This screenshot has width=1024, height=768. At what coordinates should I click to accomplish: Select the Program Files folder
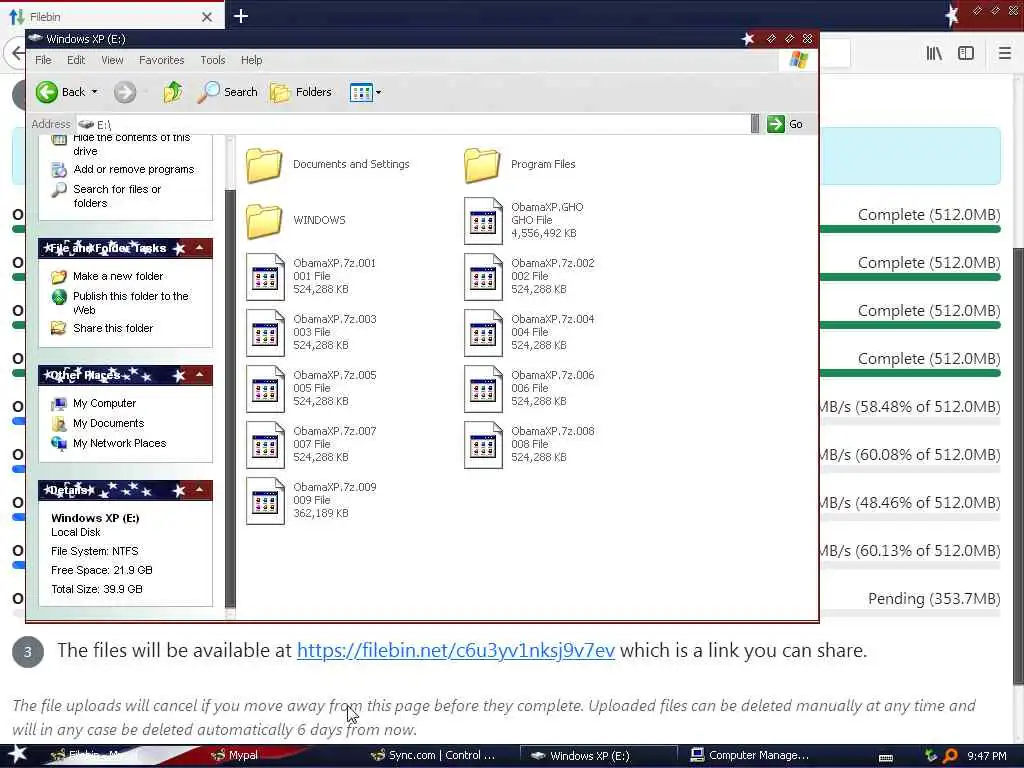520,165
